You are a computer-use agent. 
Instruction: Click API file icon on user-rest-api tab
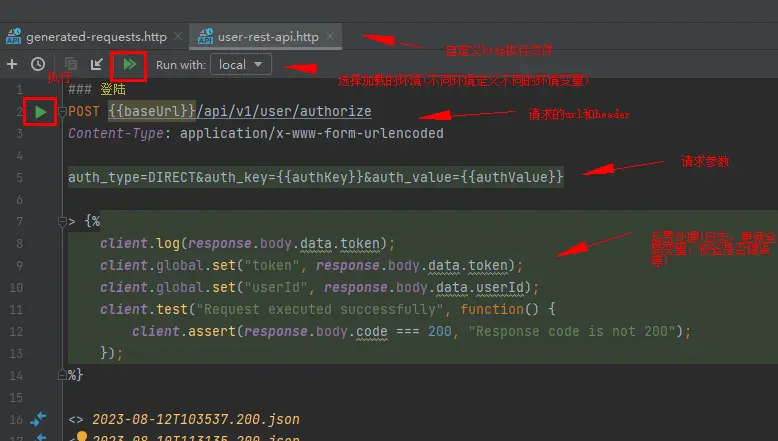[205, 36]
